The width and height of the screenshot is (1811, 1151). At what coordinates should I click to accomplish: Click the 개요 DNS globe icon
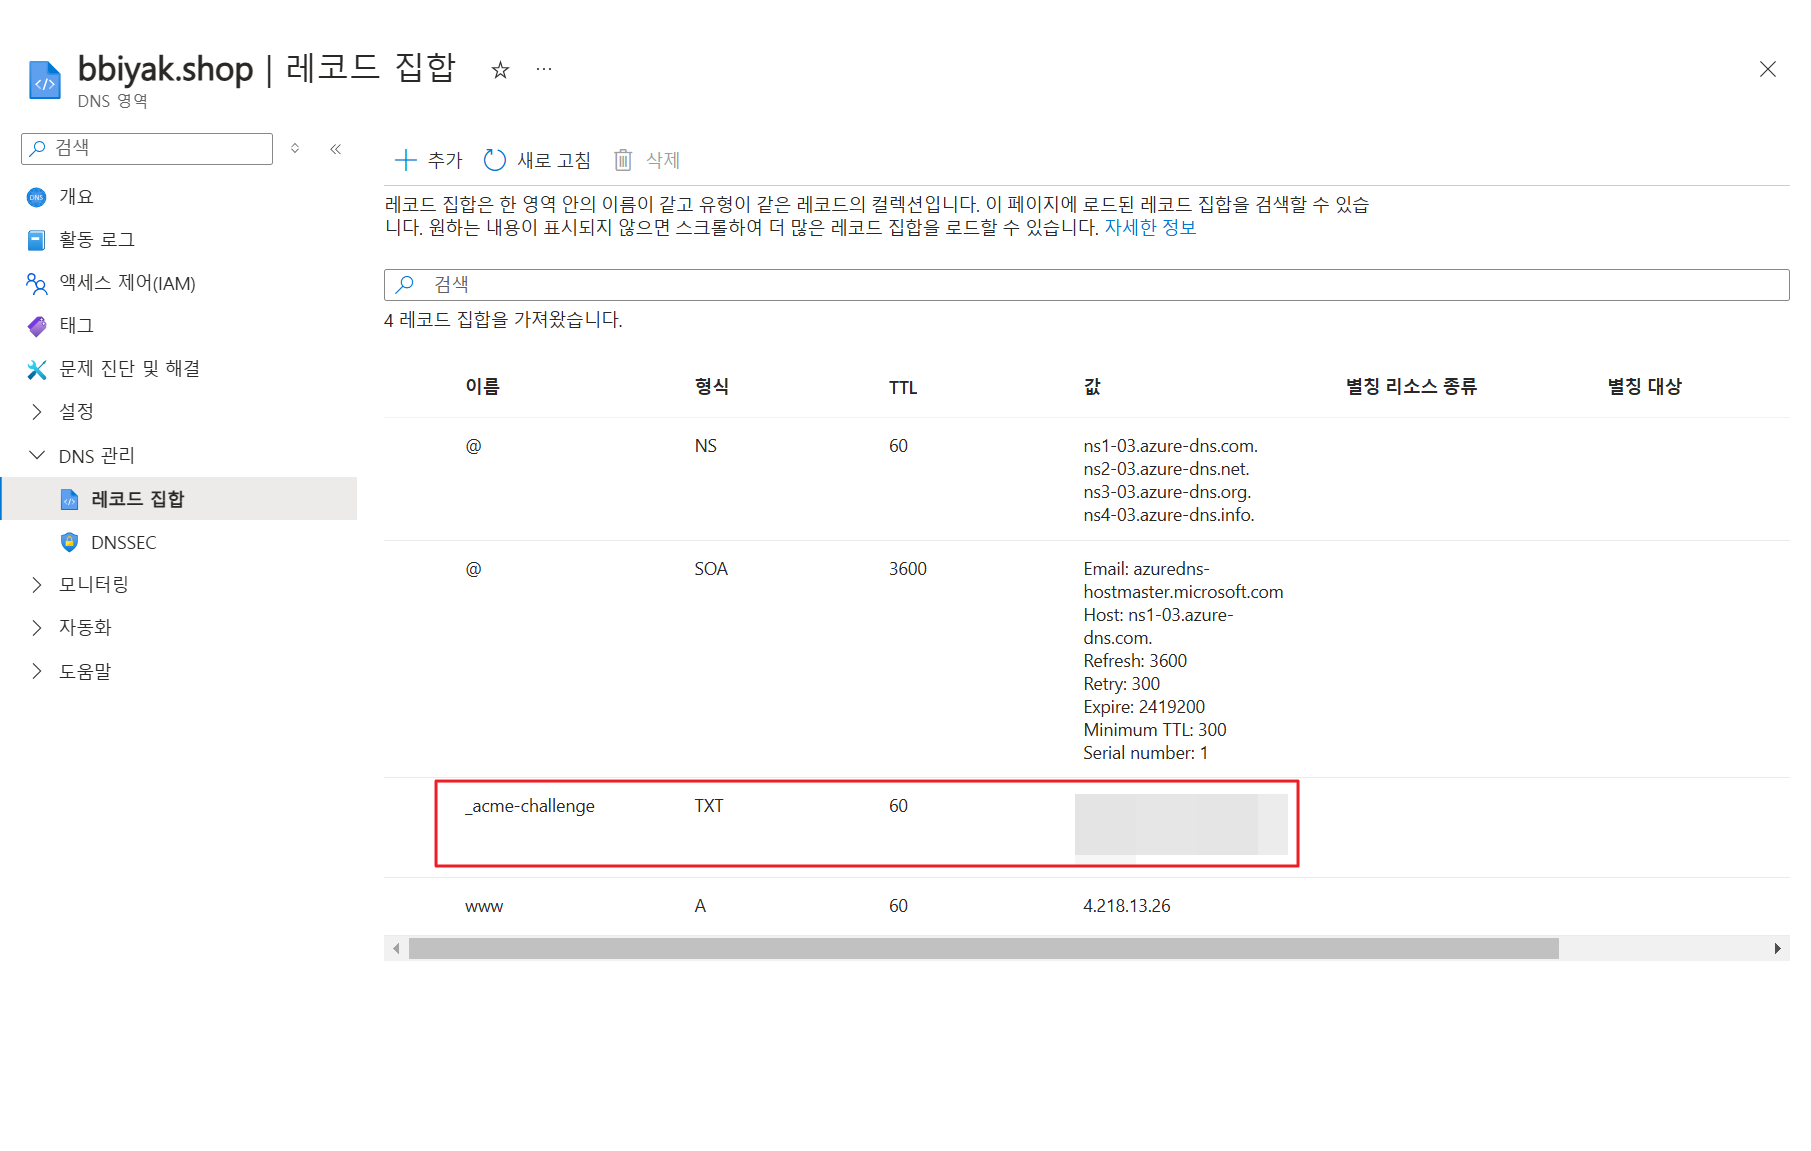[36, 197]
